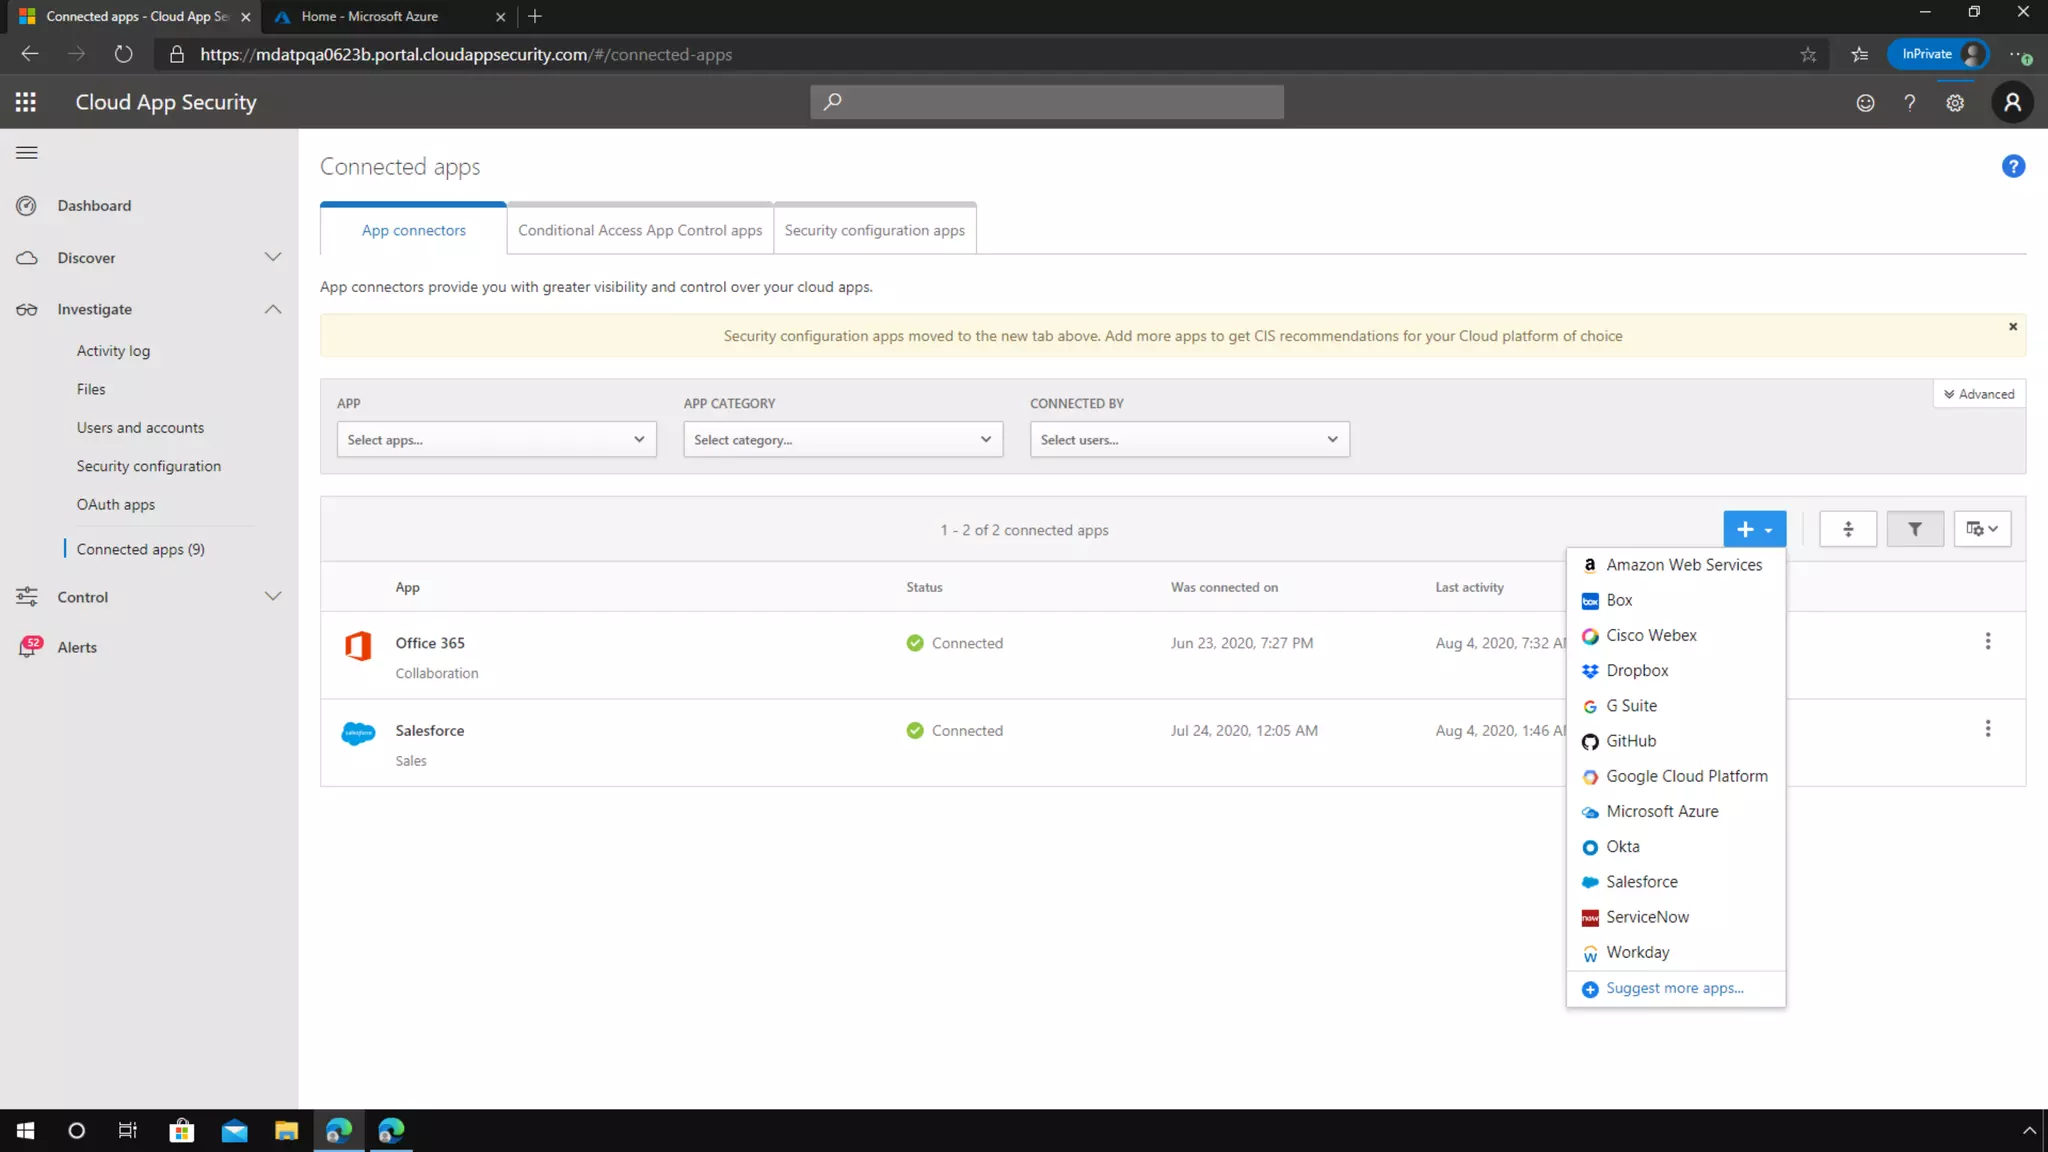Viewport: 2048px width, 1152px height.
Task: Switch to Conditional Access App Control apps tab
Action: [x=639, y=230]
